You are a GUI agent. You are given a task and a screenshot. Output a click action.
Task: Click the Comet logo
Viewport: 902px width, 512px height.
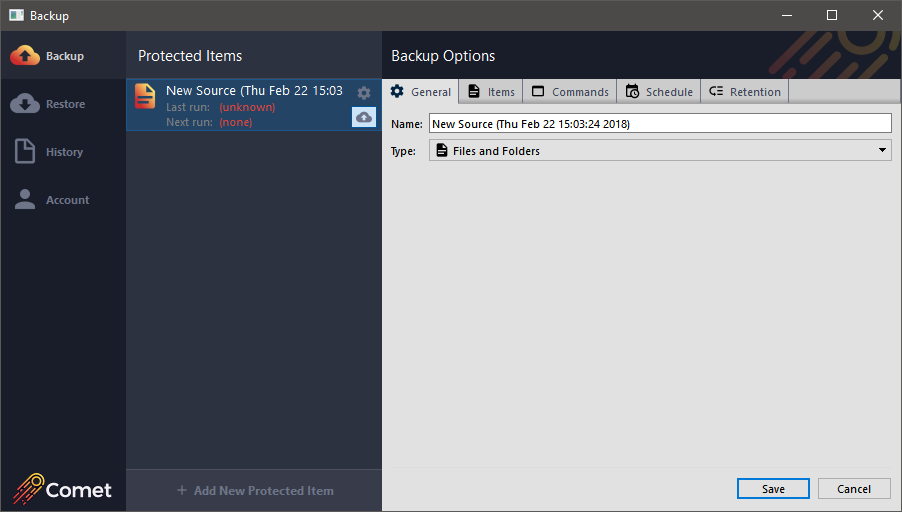63,489
